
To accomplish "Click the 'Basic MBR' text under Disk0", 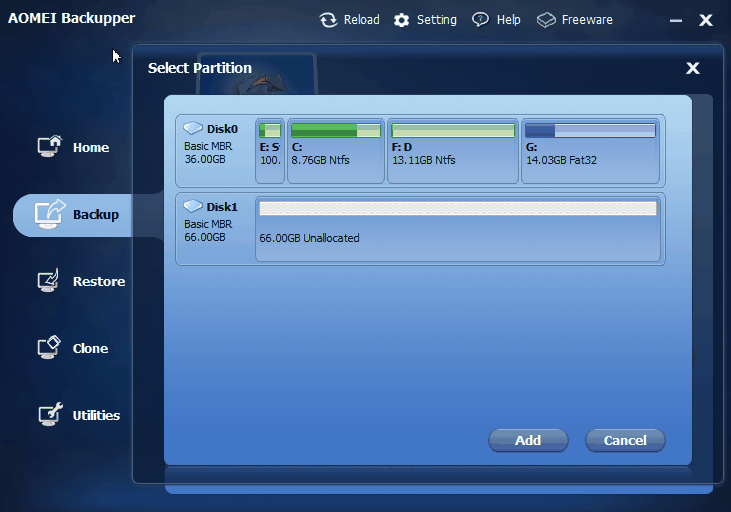I will [208, 146].
